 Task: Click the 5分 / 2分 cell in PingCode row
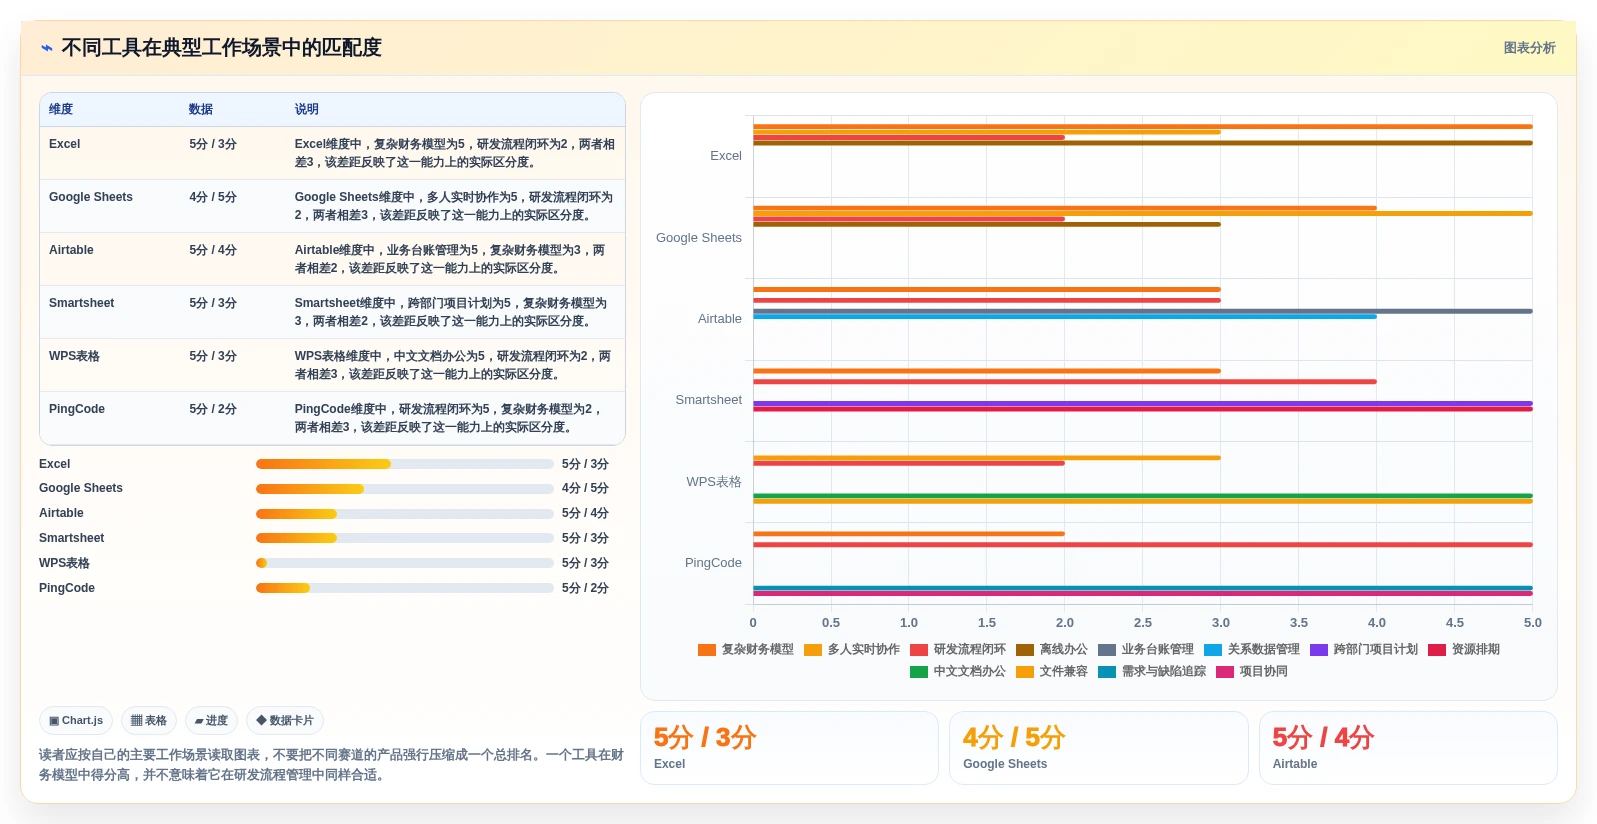[x=213, y=409]
